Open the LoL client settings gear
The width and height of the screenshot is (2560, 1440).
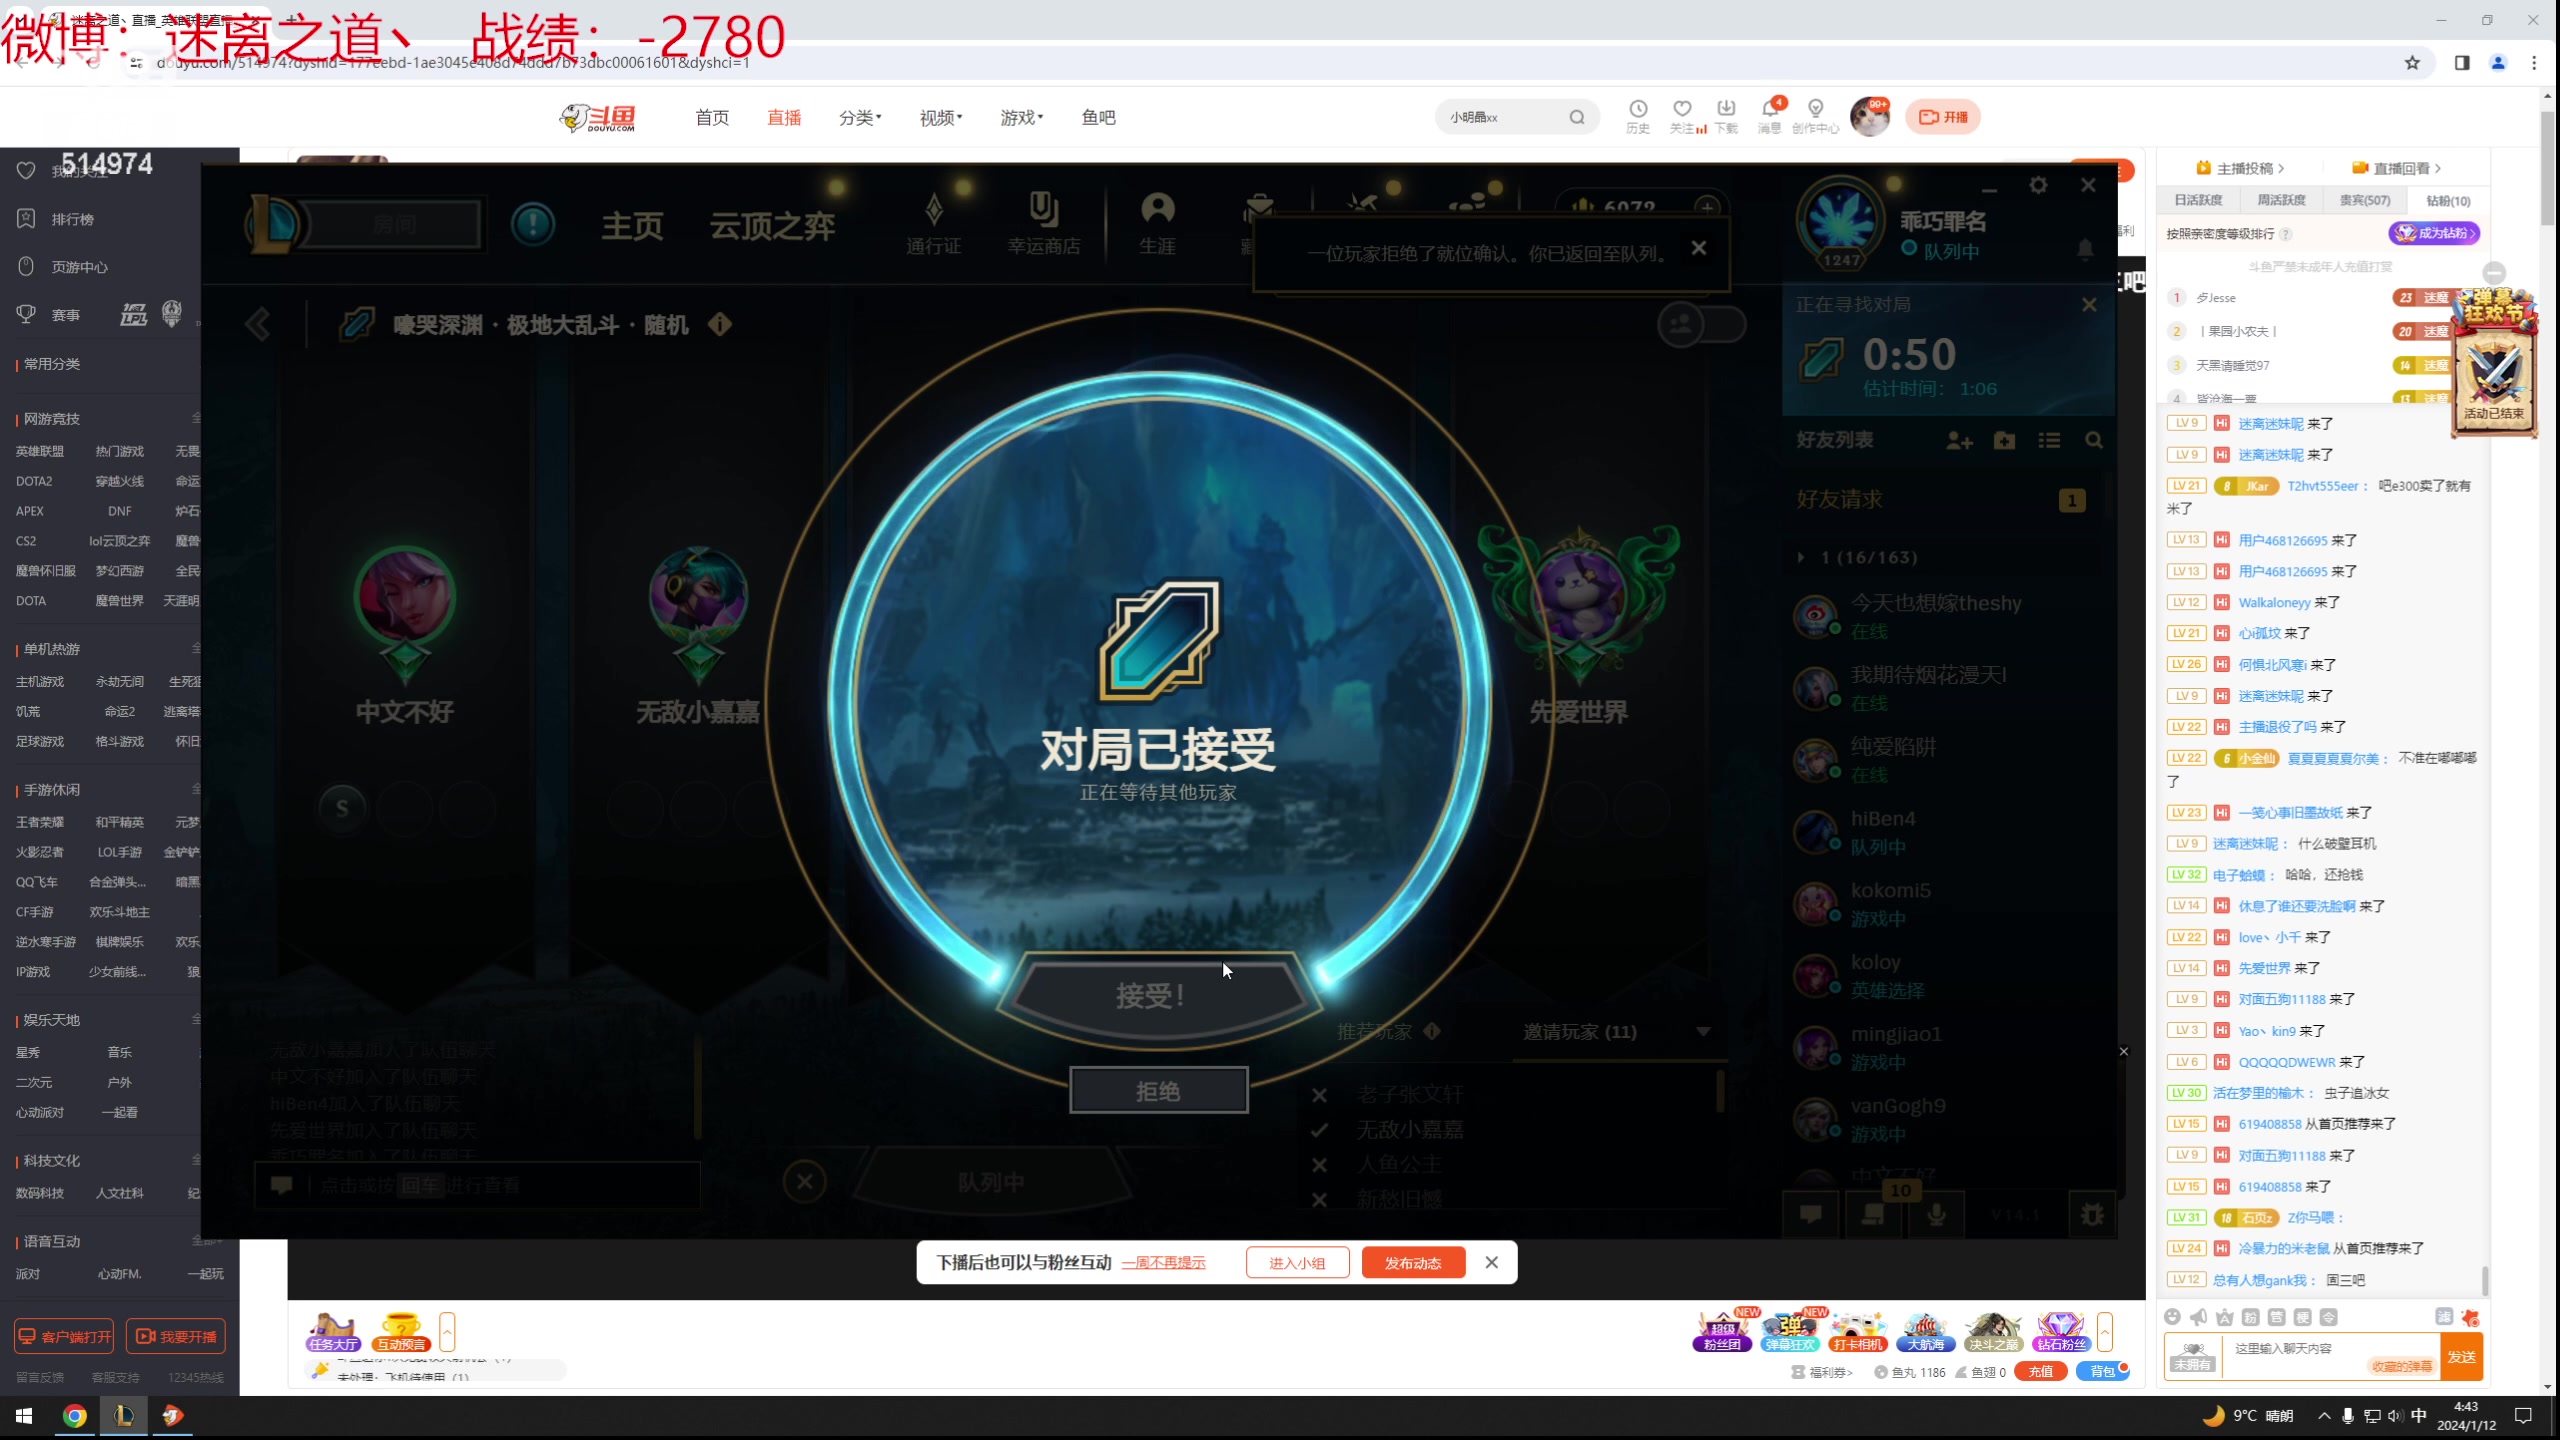point(2040,185)
